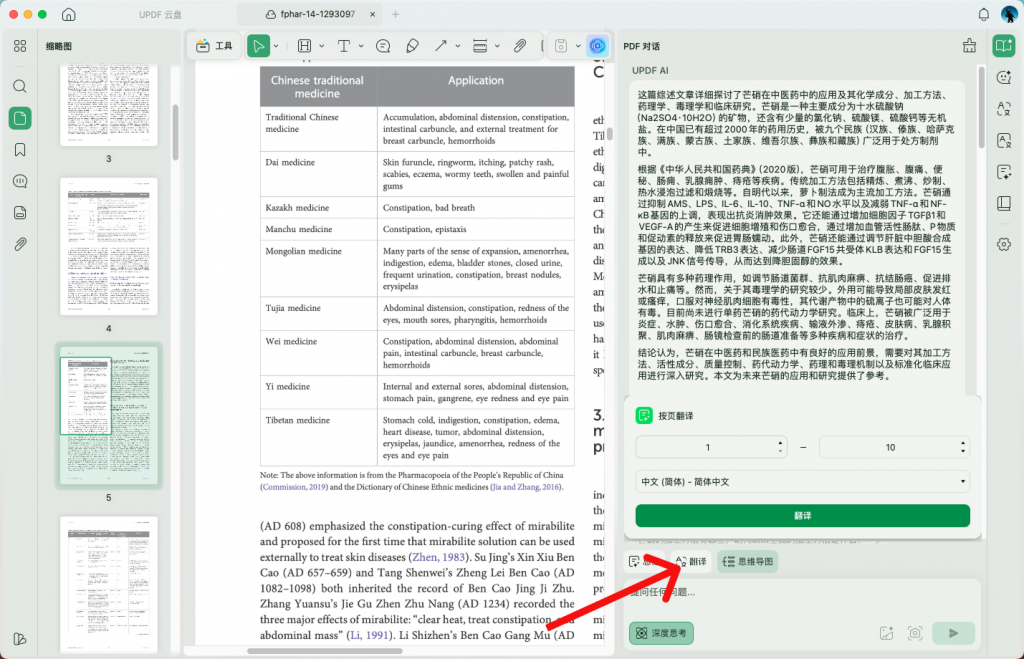Click the Zhen, 1983 citation link
The width and height of the screenshot is (1024, 659).
[x=438, y=557]
